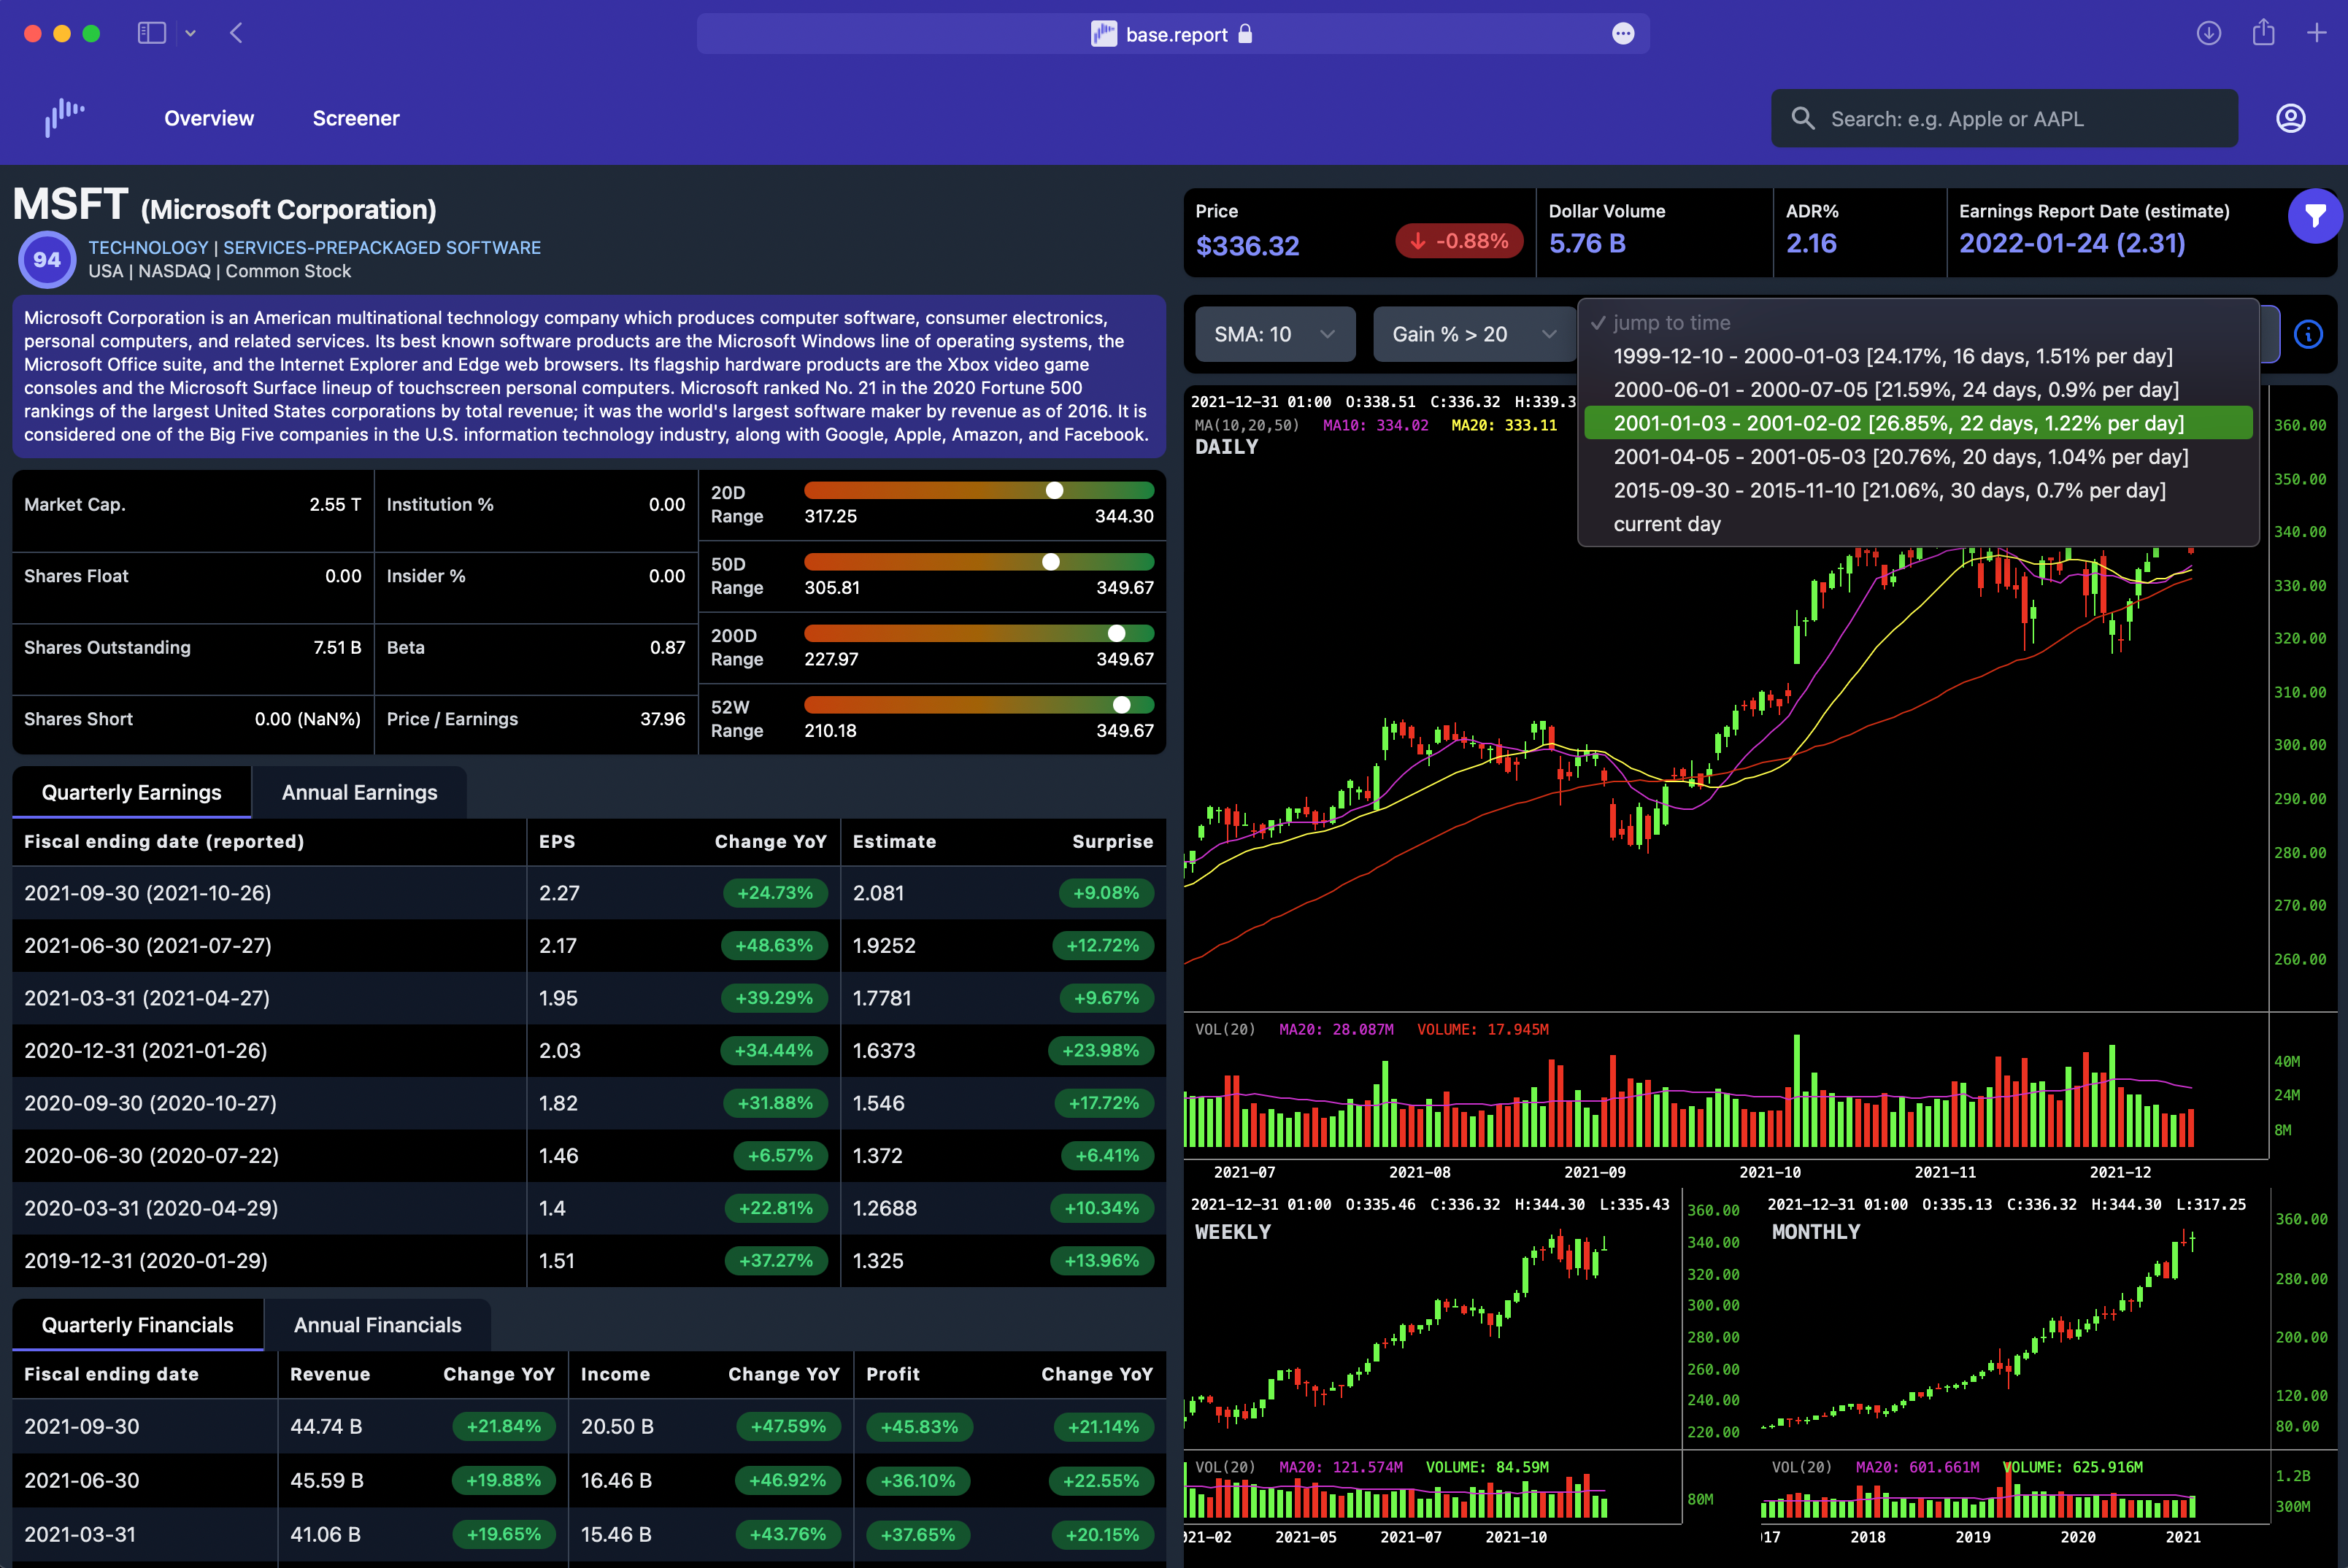Click the address bar more options button
The width and height of the screenshot is (2348, 1568).
pyautogui.click(x=1622, y=34)
